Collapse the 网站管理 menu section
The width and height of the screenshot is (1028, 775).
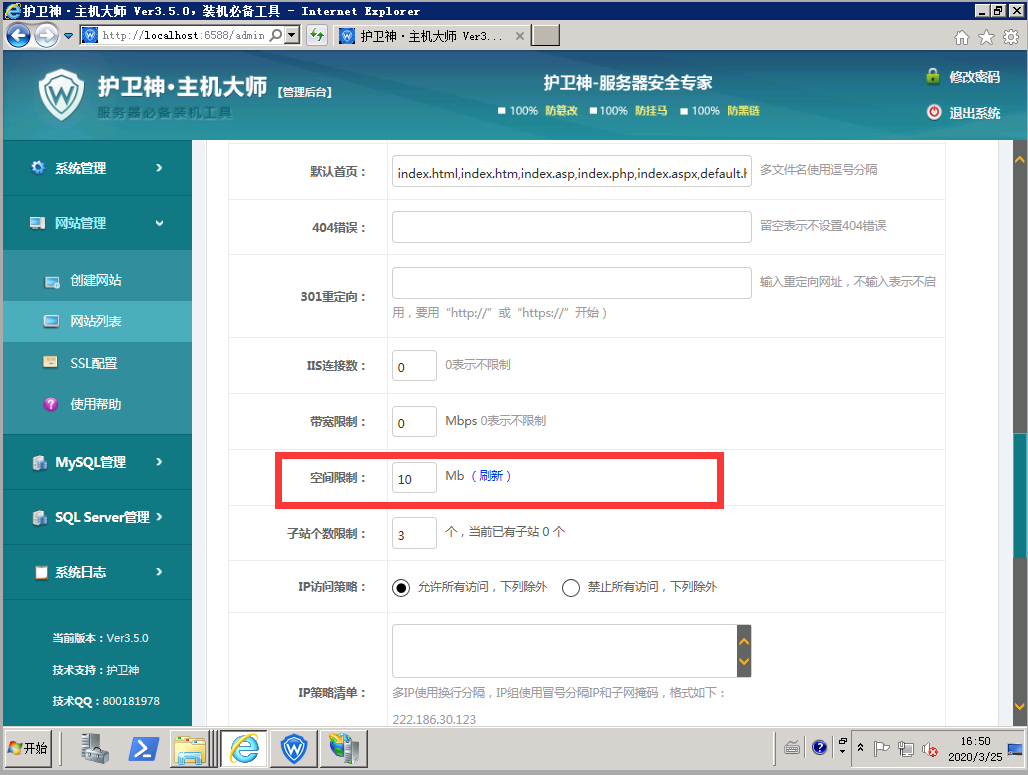click(x=97, y=223)
